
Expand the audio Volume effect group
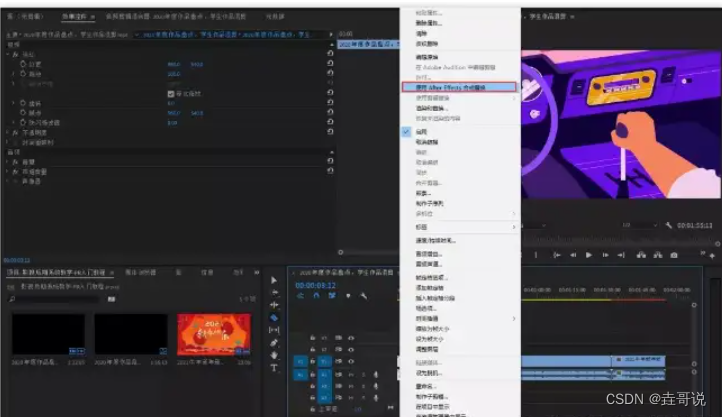8,162
